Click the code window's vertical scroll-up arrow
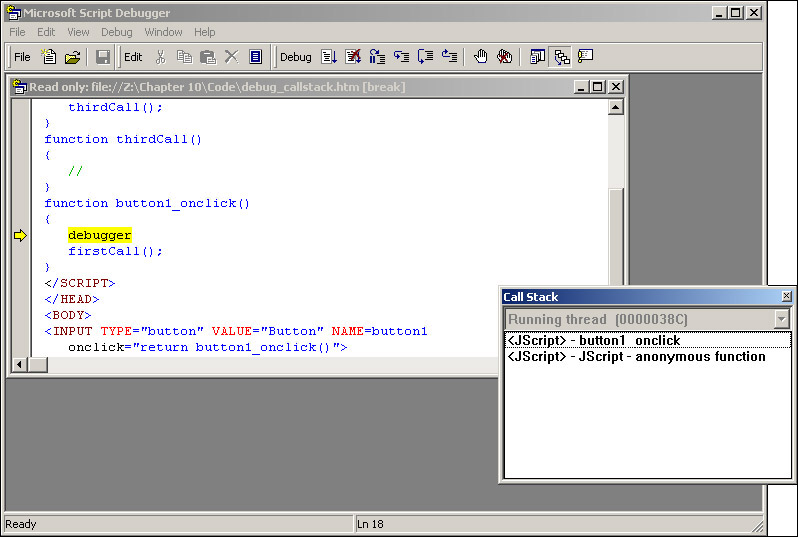This screenshot has width=798, height=537. point(615,107)
